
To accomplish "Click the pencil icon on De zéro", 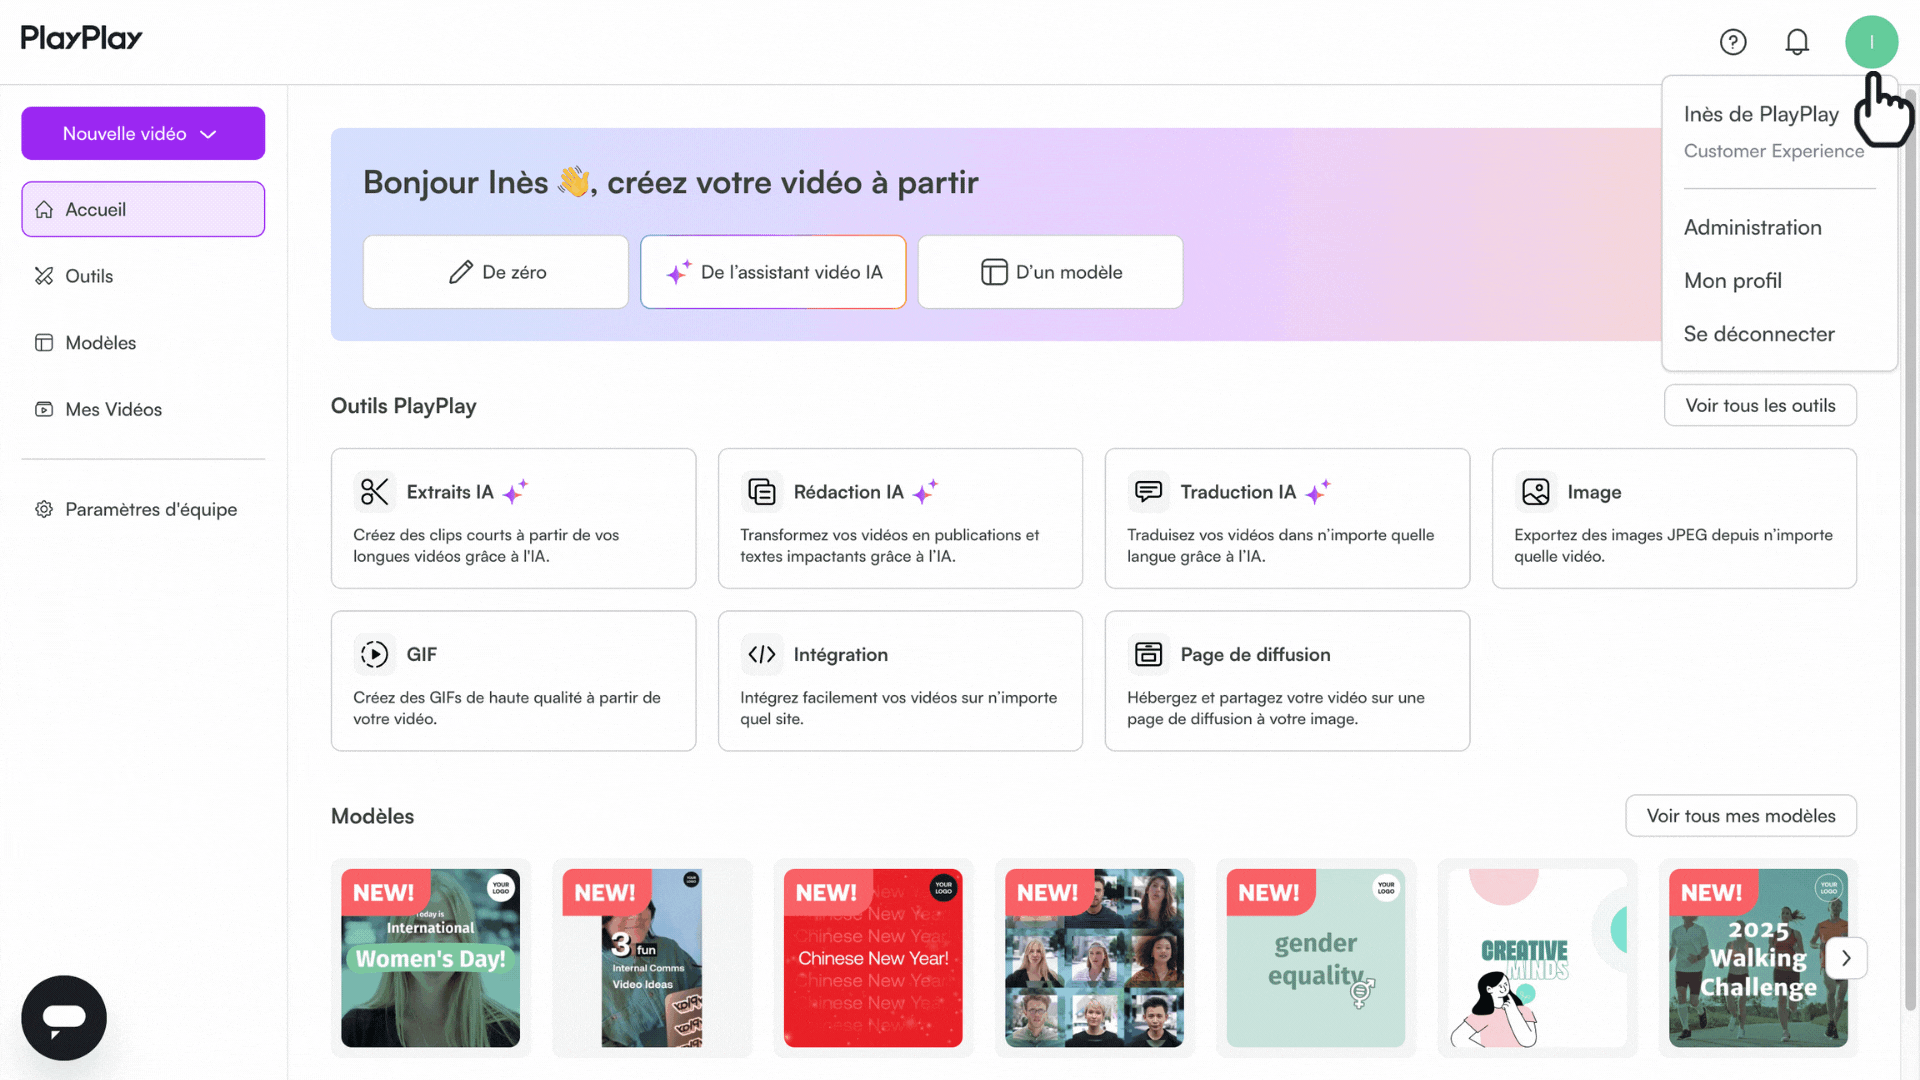I will point(460,272).
